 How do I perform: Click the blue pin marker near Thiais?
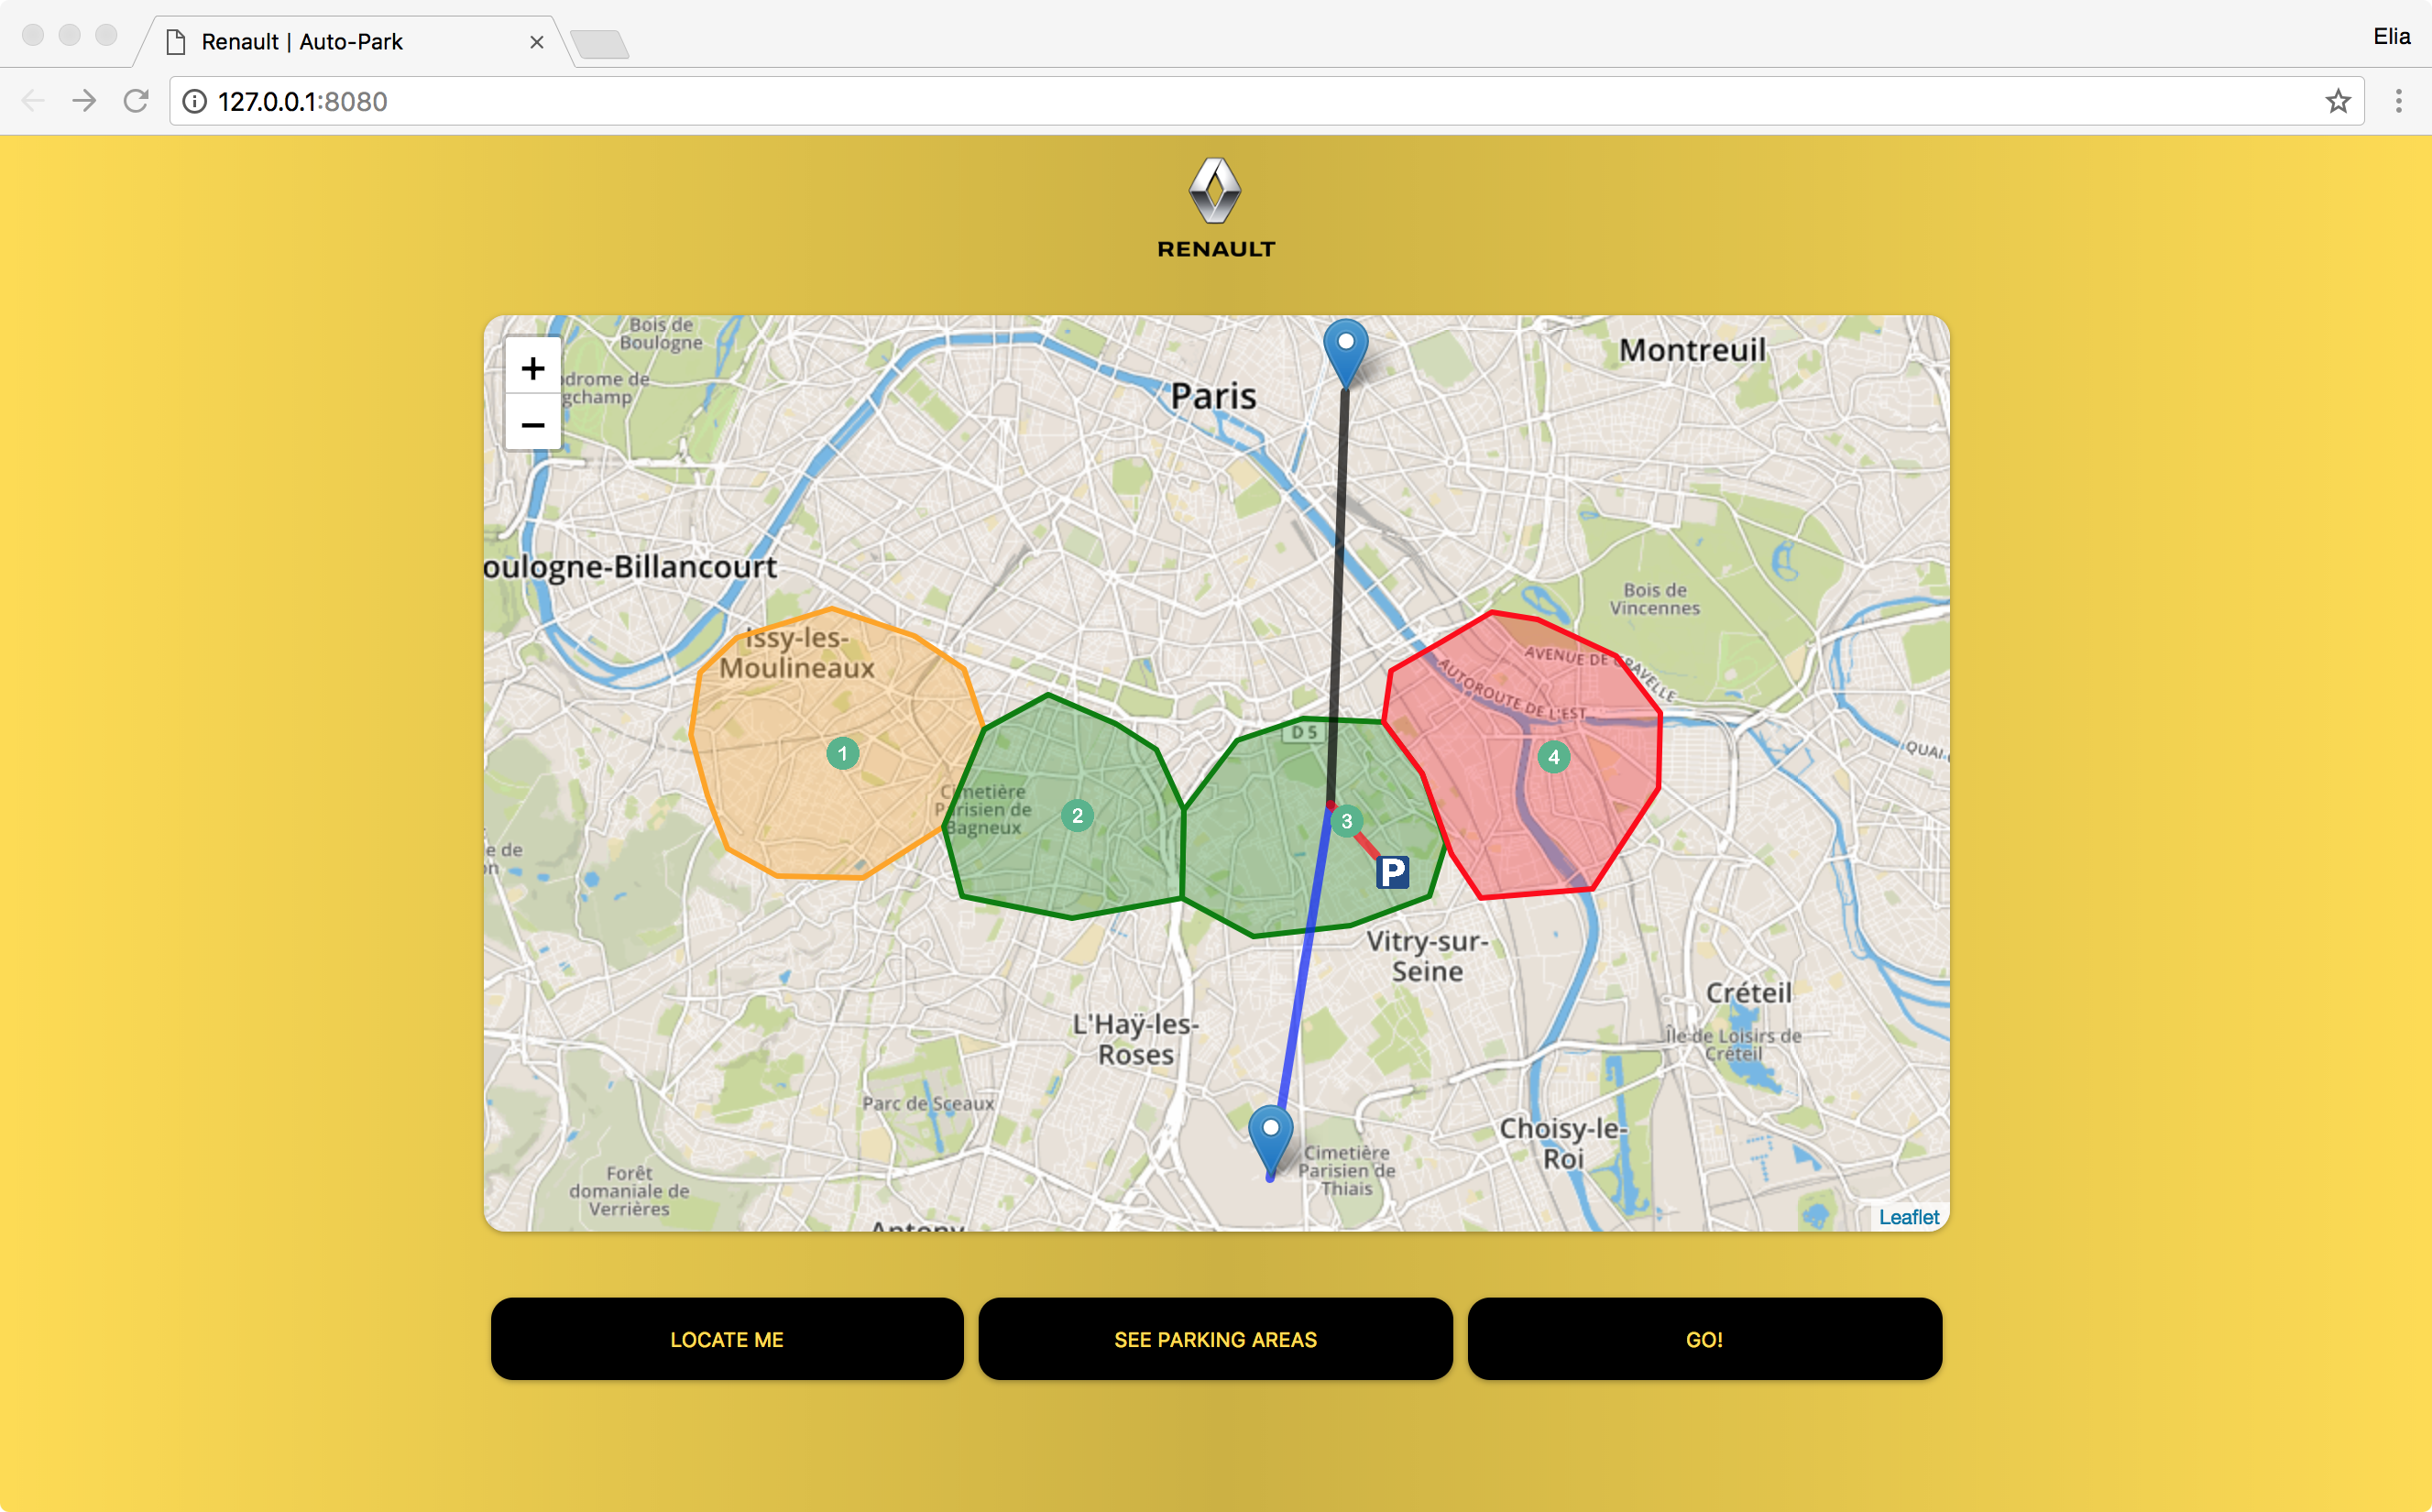coord(1270,1137)
